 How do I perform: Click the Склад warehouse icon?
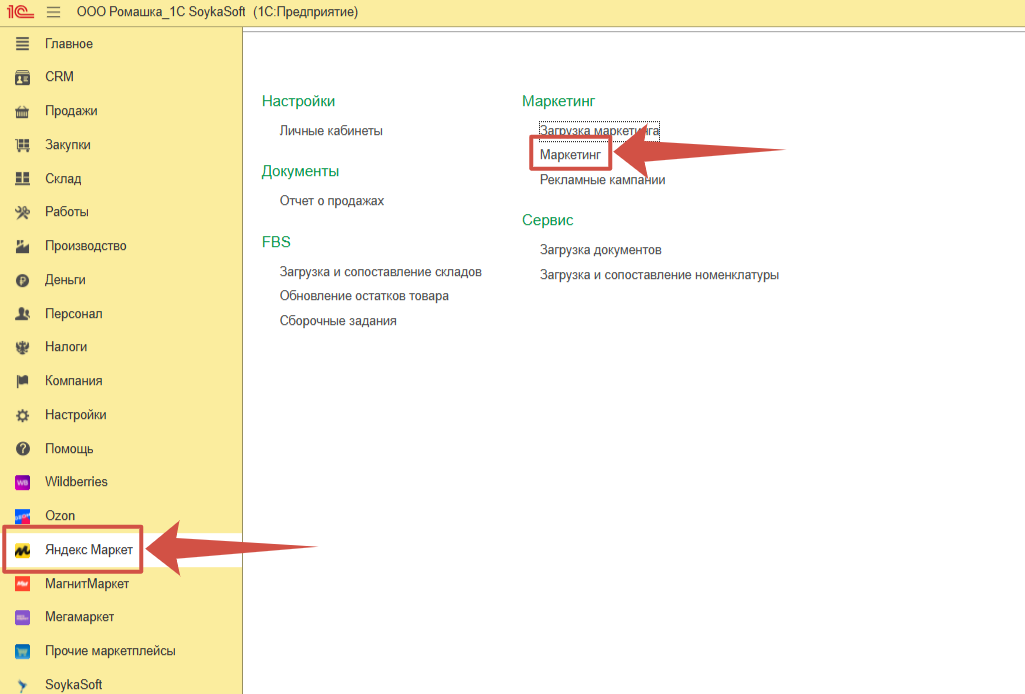tap(22, 179)
